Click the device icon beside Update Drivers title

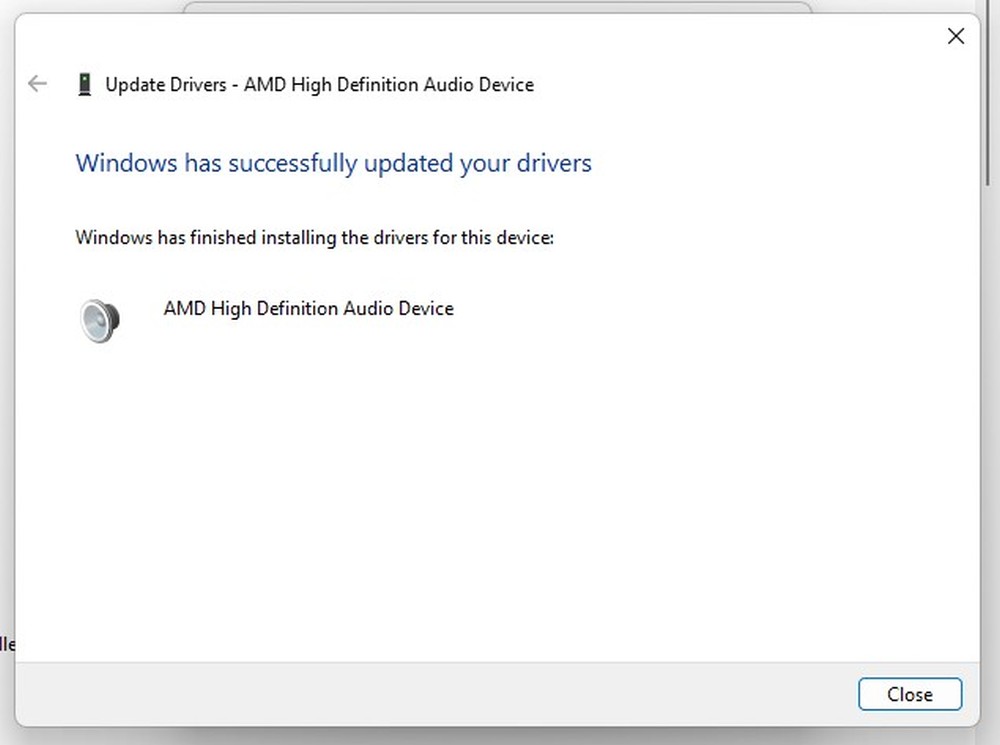pyautogui.click(x=84, y=84)
